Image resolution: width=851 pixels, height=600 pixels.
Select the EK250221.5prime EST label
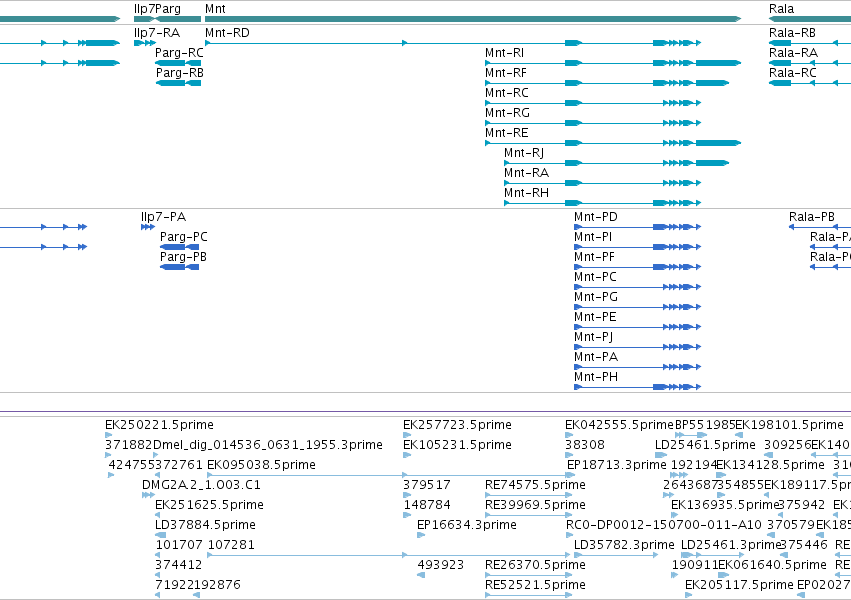(x=159, y=425)
